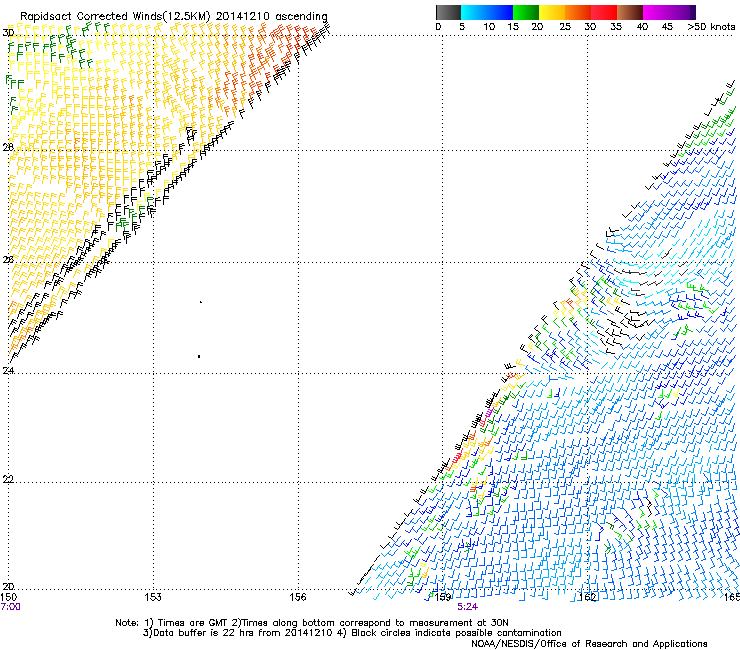Screen dimensions: 740x650
Task: Click the green 15-20 knots legend swatch
Action: point(526,12)
